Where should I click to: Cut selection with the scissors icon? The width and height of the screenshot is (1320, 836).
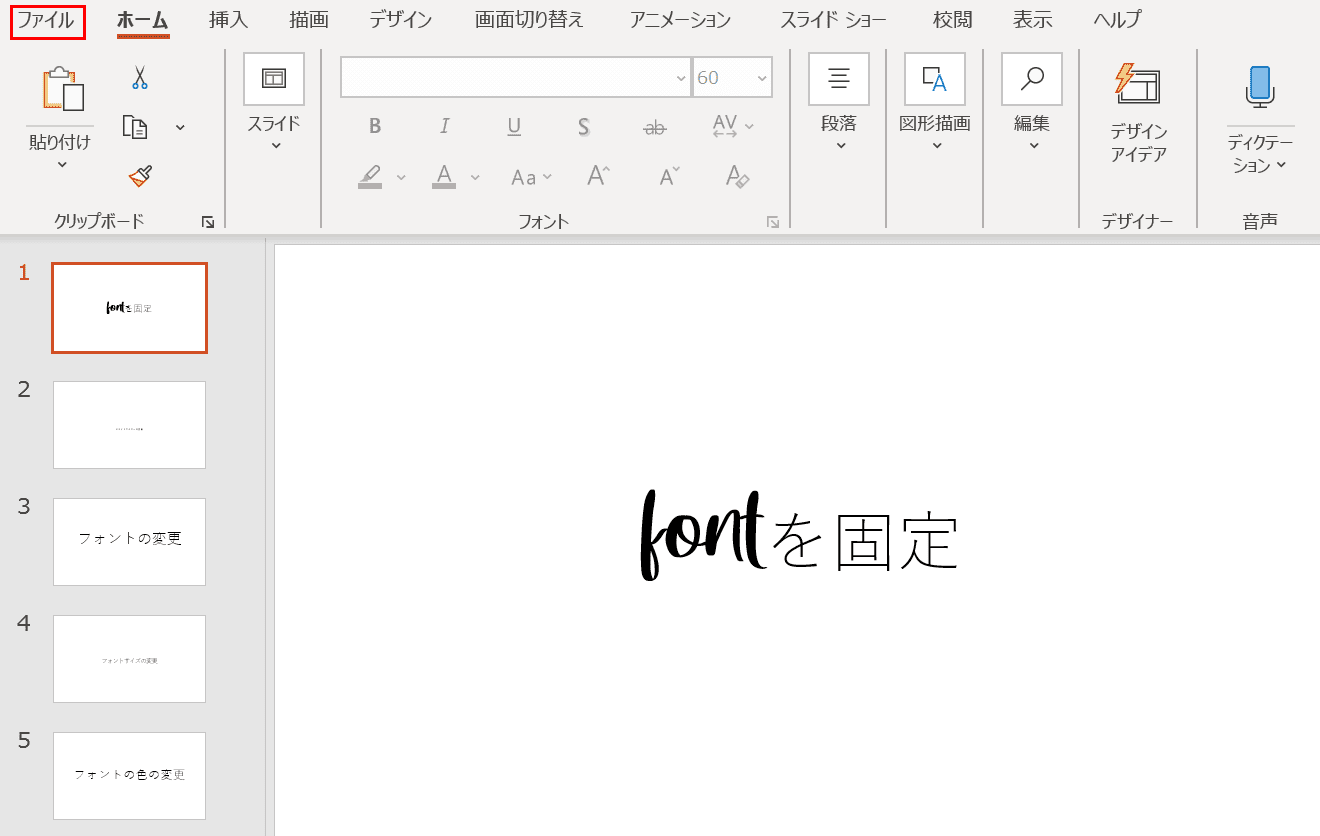click(x=139, y=77)
